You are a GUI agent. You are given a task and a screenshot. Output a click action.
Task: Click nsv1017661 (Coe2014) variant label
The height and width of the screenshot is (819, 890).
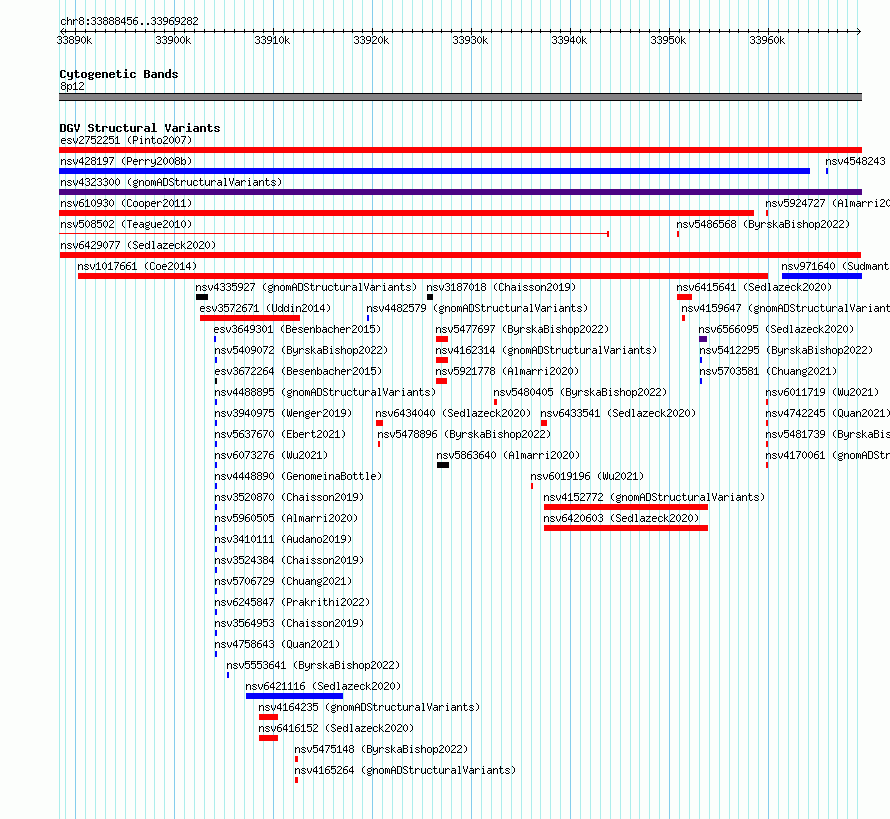click(137, 266)
